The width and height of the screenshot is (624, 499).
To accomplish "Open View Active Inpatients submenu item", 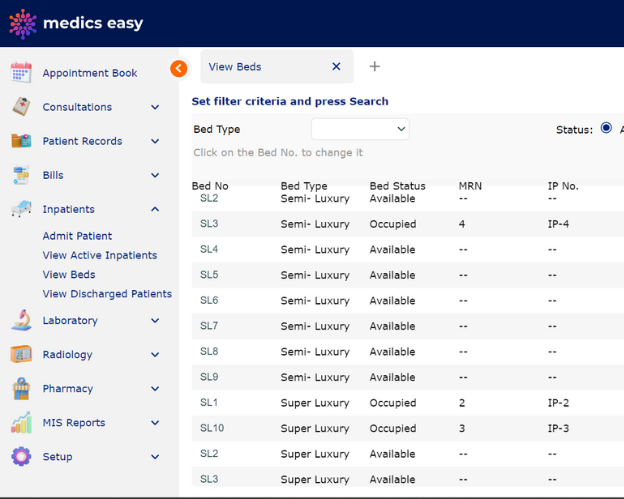I will (x=100, y=255).
